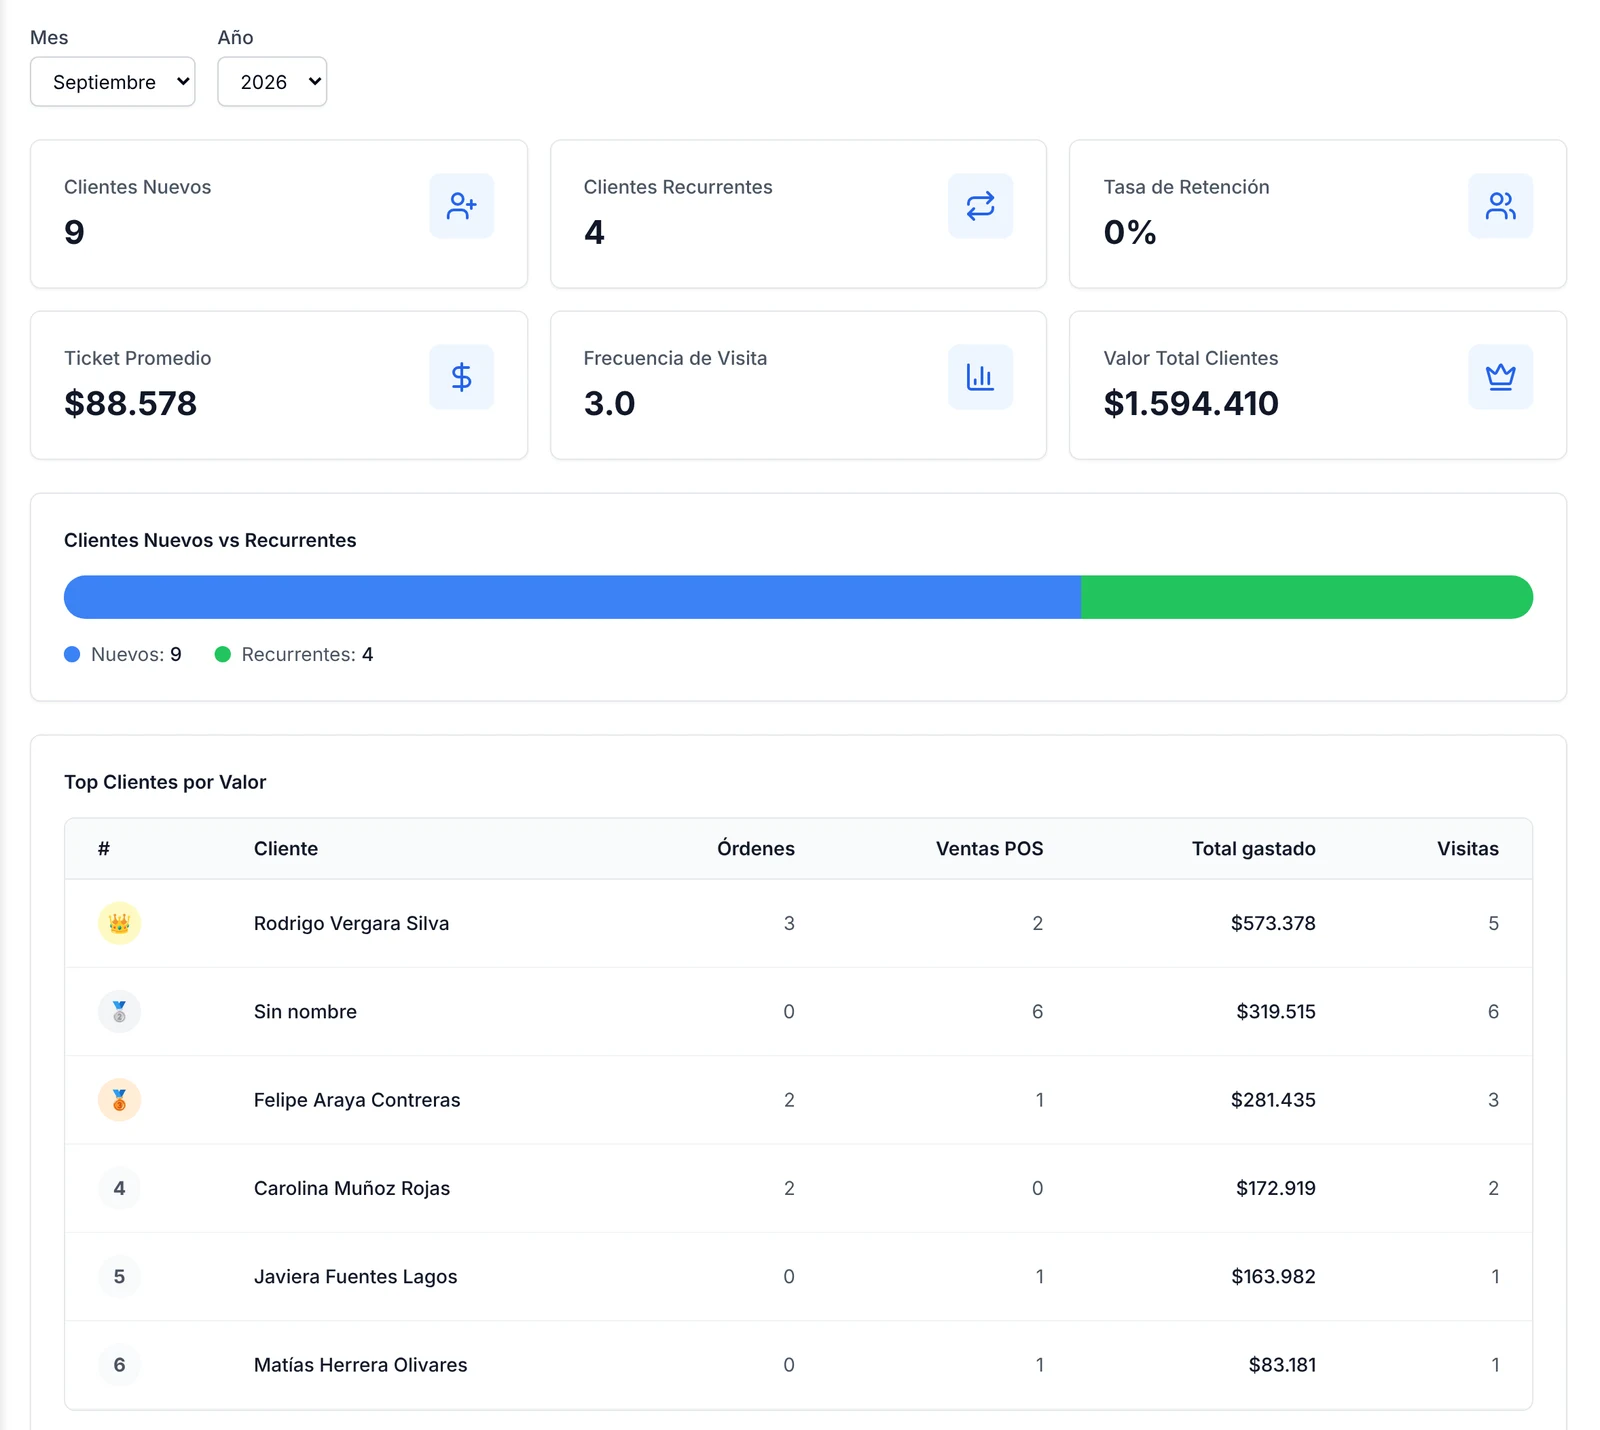This screenshot has width=1600, height=1430.
Task: Click the blue dot beside Nuevos: 9 legend
Action: tap(72, 654)
